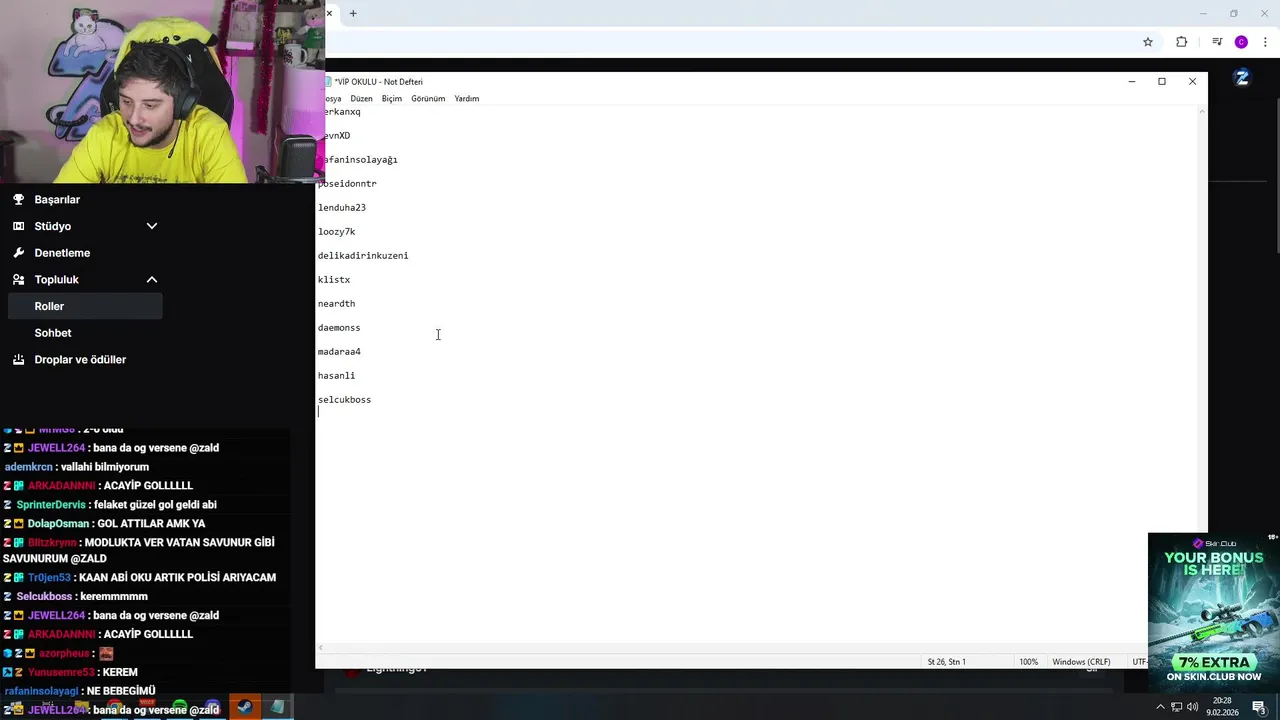
Task: Open Notepad taskbar icon
Action: coord(277,707)
